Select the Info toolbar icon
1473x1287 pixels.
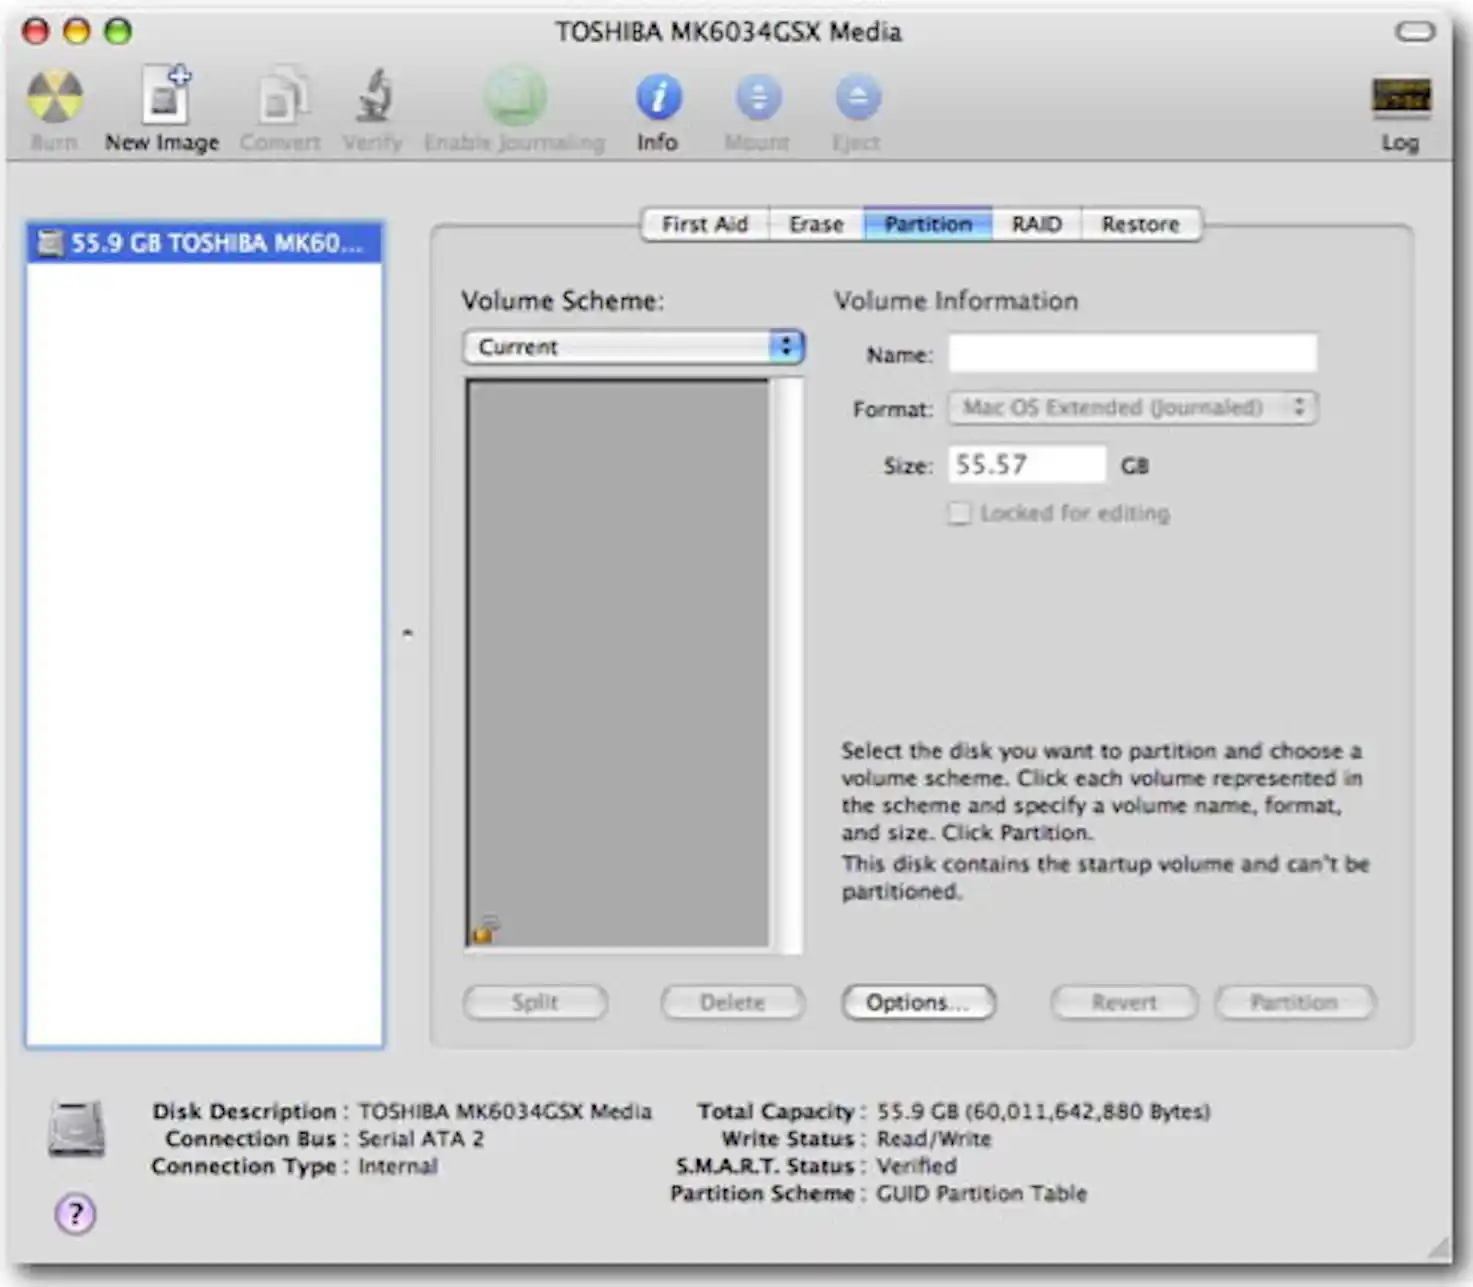(x=657, y=100)
